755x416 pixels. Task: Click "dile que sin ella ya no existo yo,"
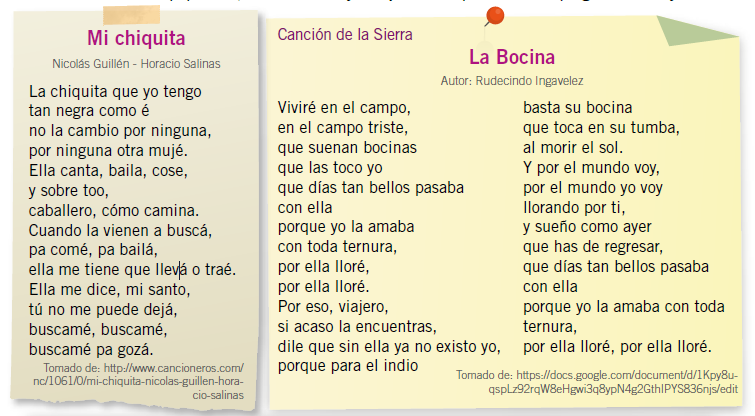point(389,346)
